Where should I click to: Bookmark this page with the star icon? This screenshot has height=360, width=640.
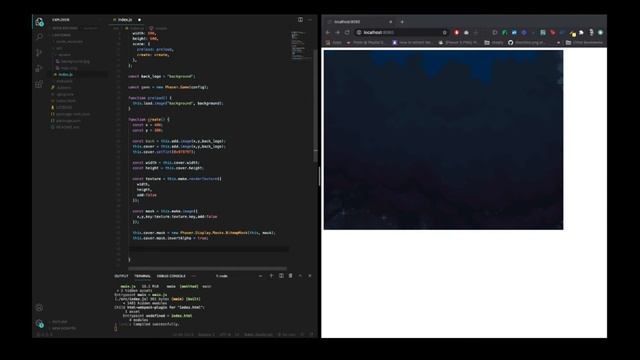point(444,32)
